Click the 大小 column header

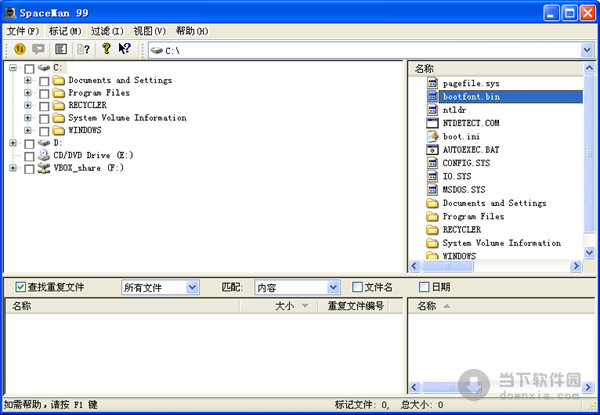click(x=278, y=306)
